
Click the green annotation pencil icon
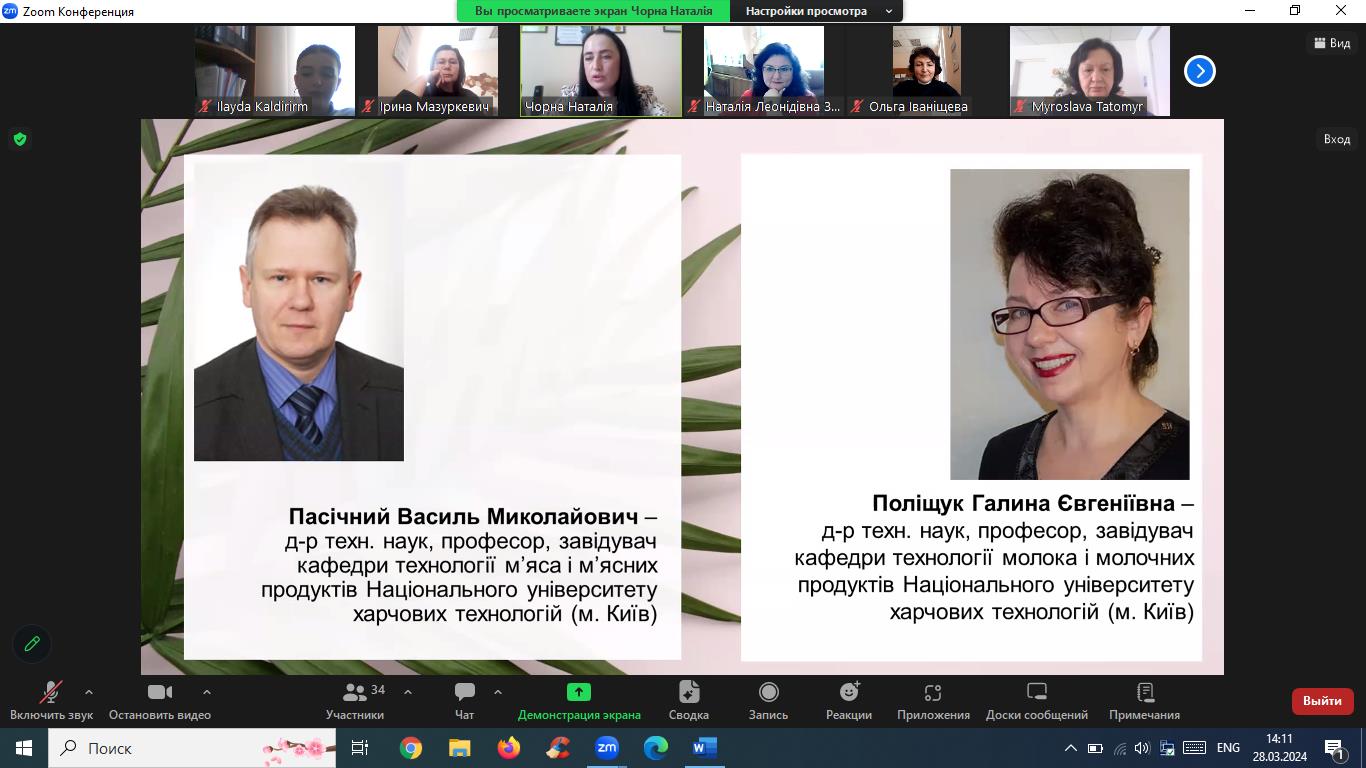pyautogui.click(x=32, y=644)
